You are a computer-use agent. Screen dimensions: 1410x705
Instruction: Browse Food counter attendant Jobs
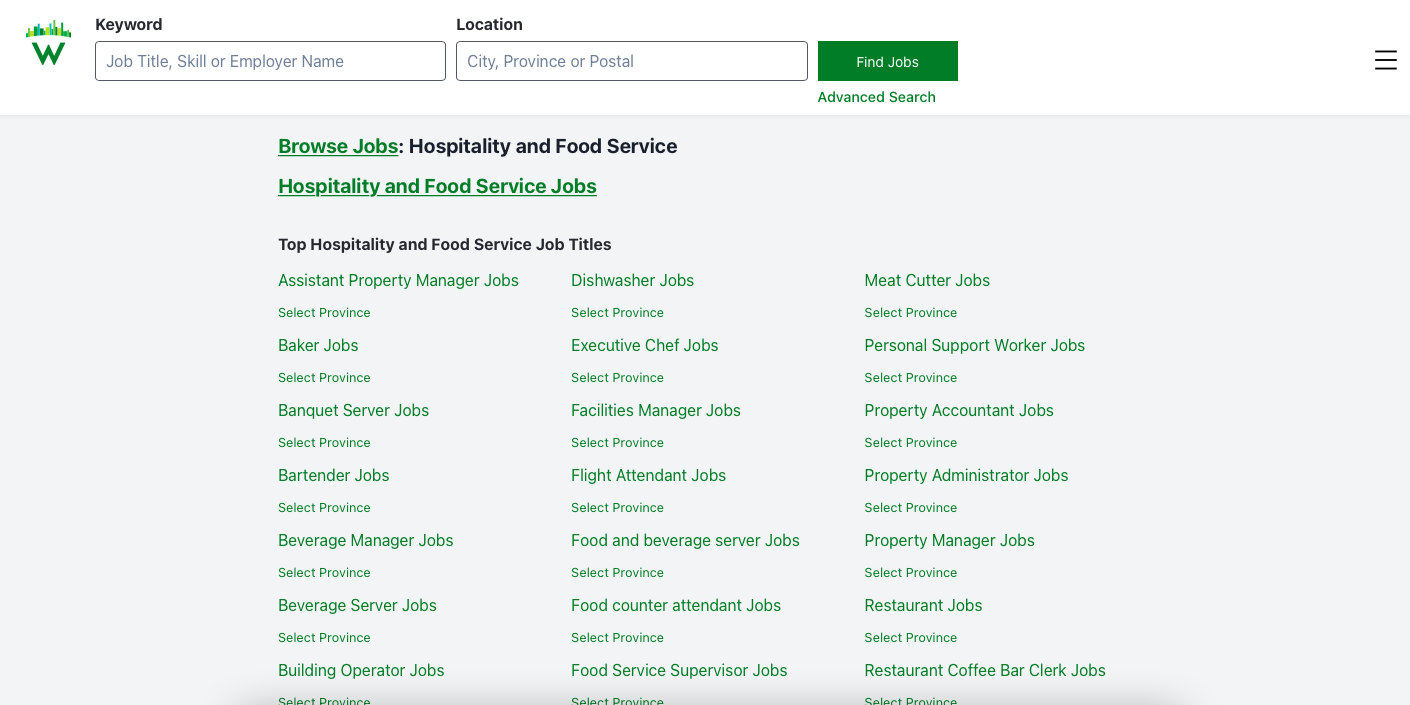[675, 606]
